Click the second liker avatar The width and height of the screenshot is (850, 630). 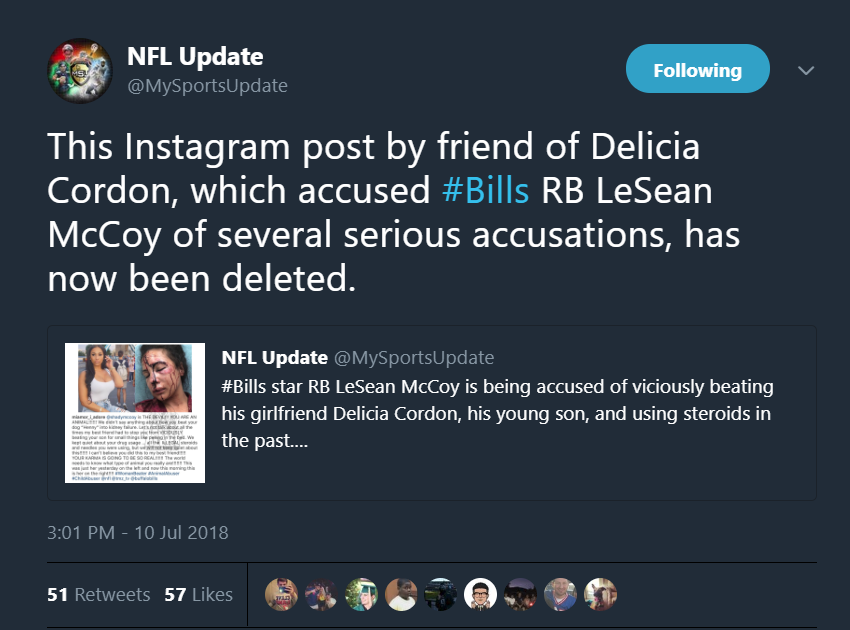[x=321, y=594]
